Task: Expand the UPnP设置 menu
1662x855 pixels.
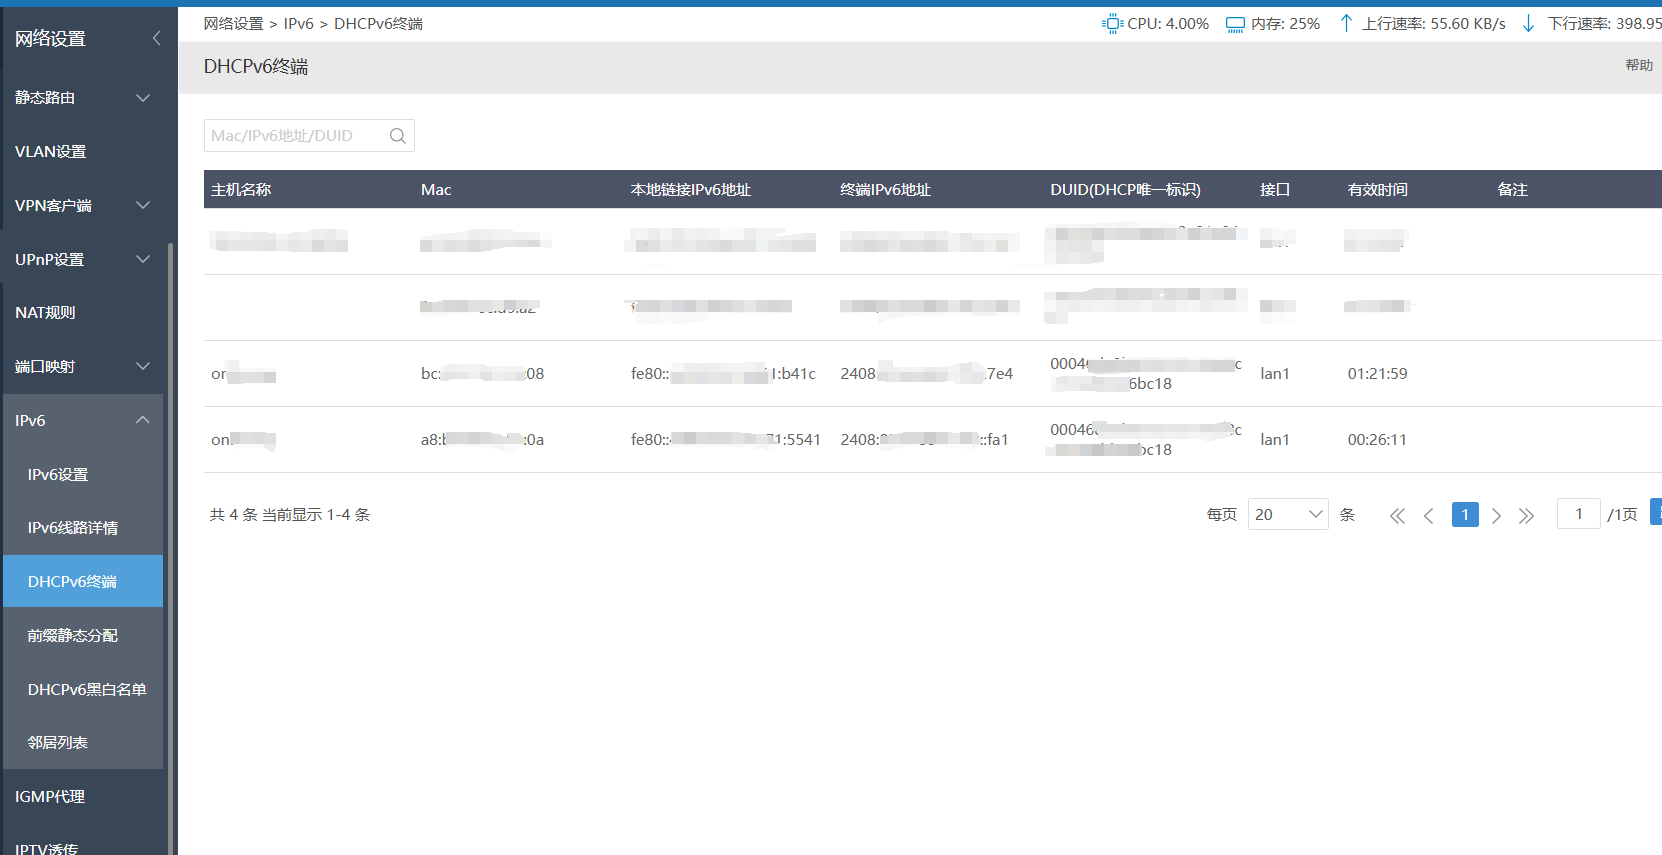Action: coord(143,259)
